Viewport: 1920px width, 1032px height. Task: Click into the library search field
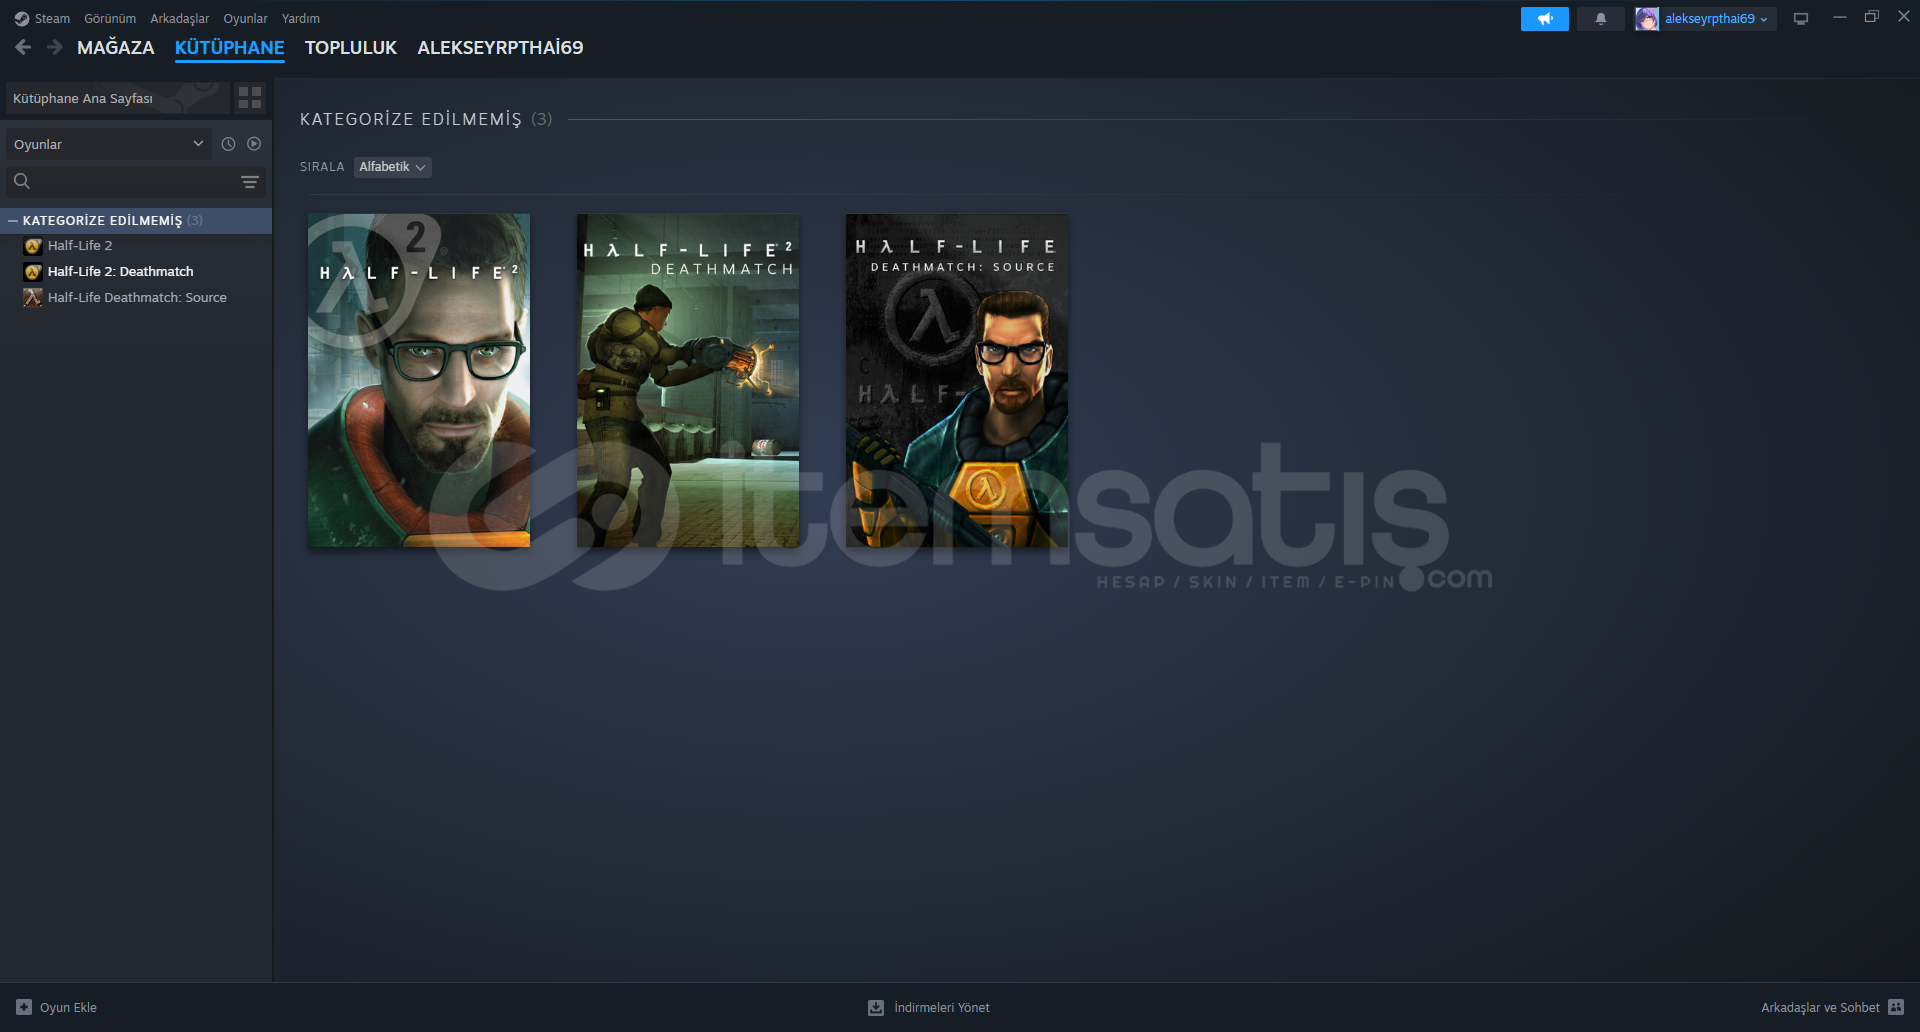pyautogui.click(x=134, y=181)
